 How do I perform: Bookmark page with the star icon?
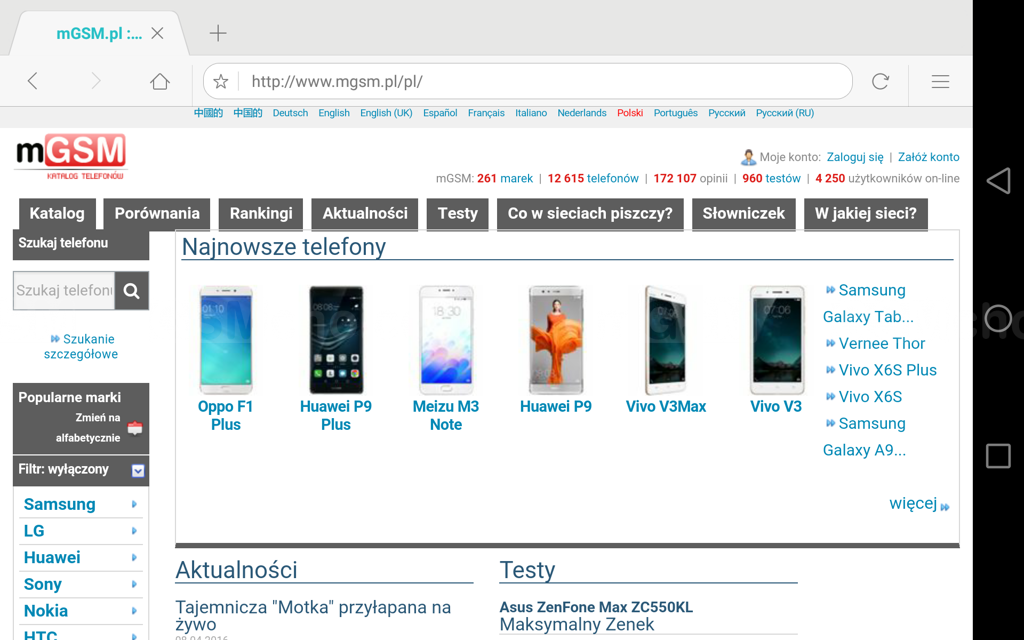(x=221, y=82)
